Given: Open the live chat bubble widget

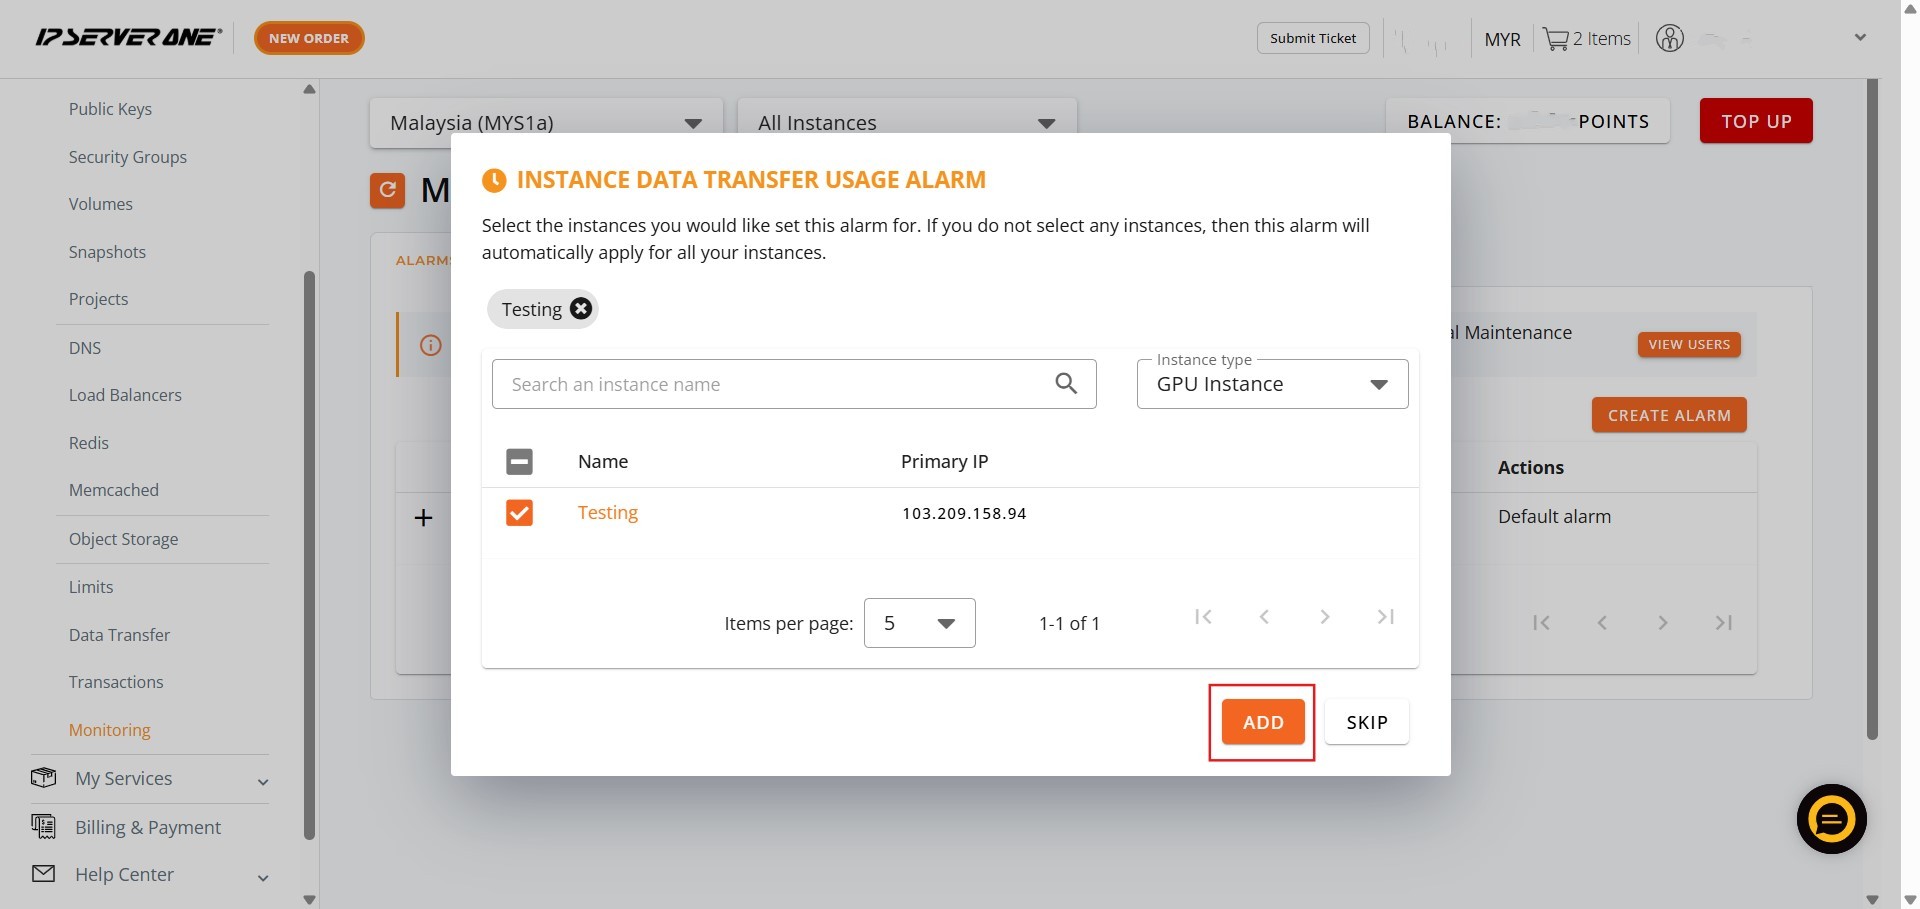Looking at the screenshot, I should click(x=1831, y=819).
